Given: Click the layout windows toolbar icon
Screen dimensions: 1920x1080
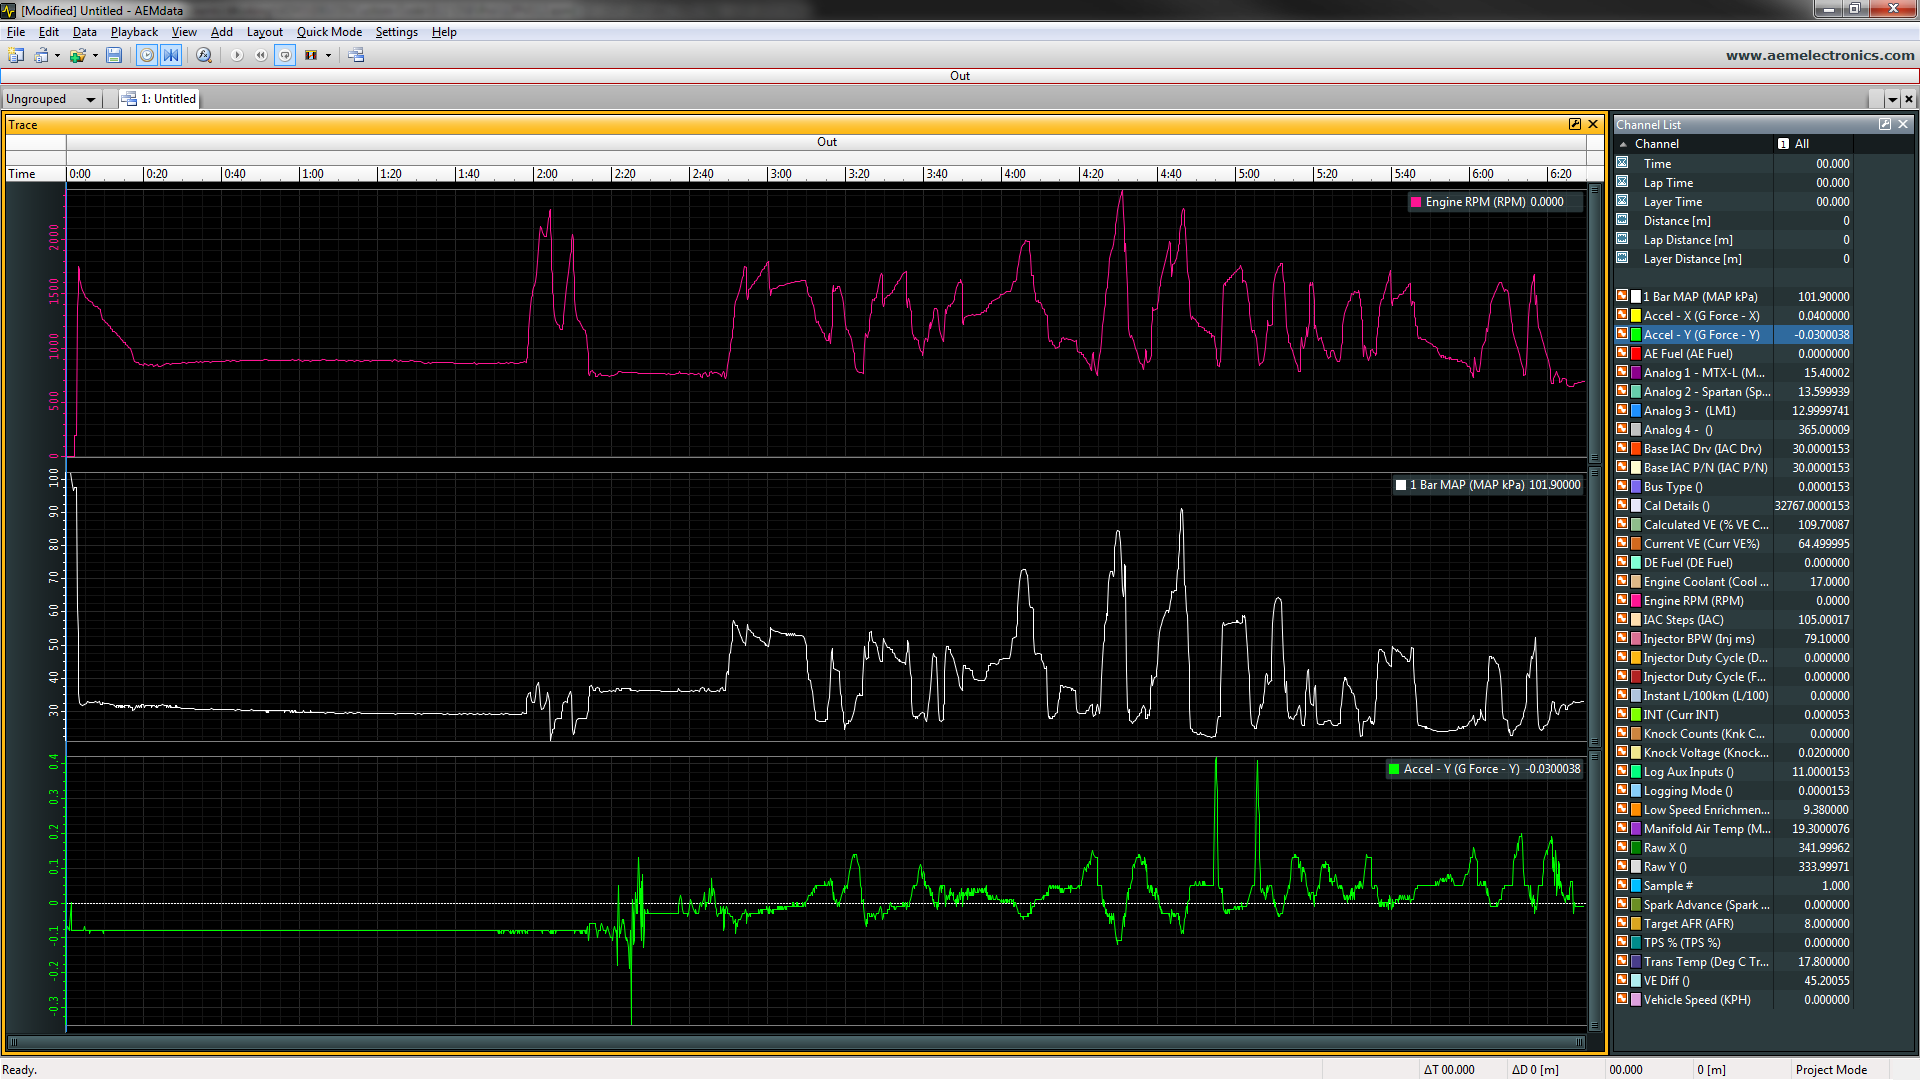Looking at the screenshot, I should pyautogui.click(x=356, y=55).
